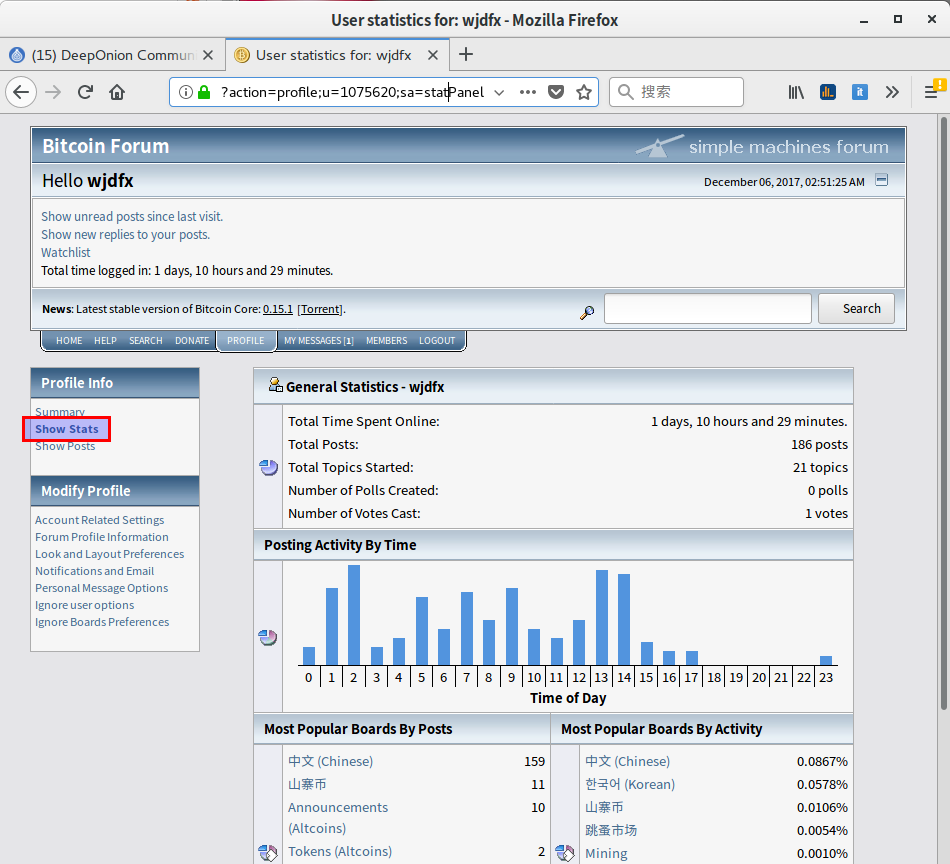
Task: Open the address bar history dropdown
Action: pos(499,92)
